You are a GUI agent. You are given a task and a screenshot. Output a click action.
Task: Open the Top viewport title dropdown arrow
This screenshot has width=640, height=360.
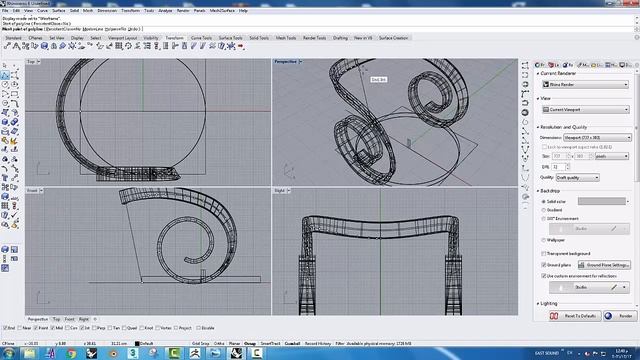[x=38, y=62]
